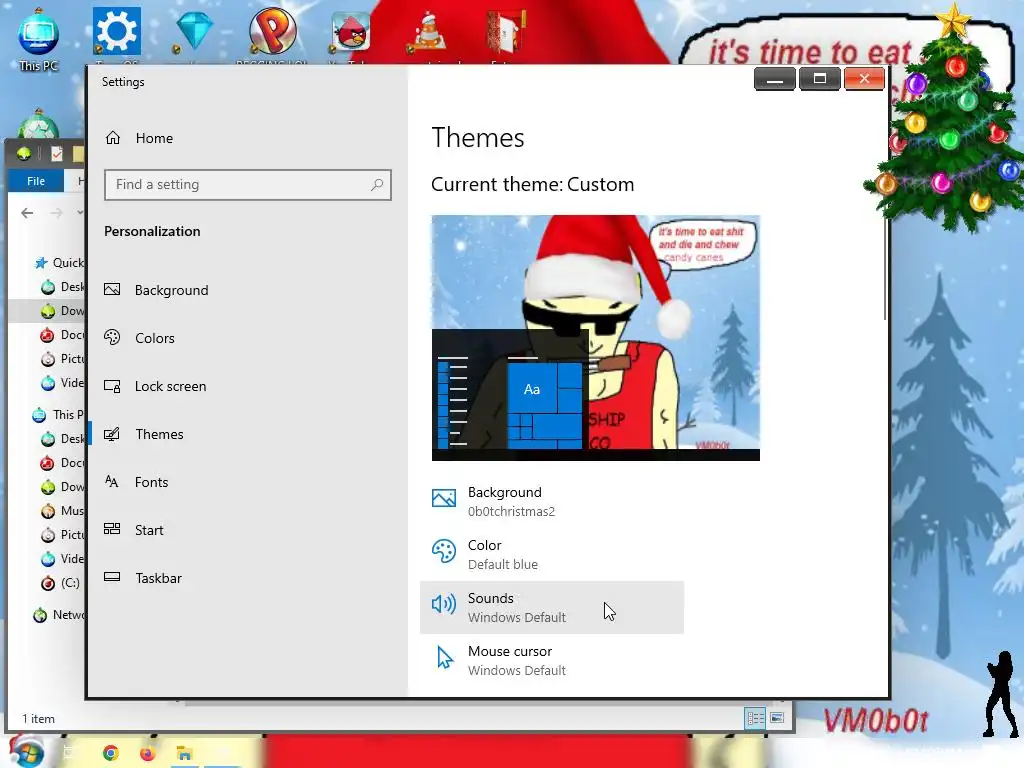Click the current theme preview image
This screenshot has width=1024, height=768.
coord(596,338)
